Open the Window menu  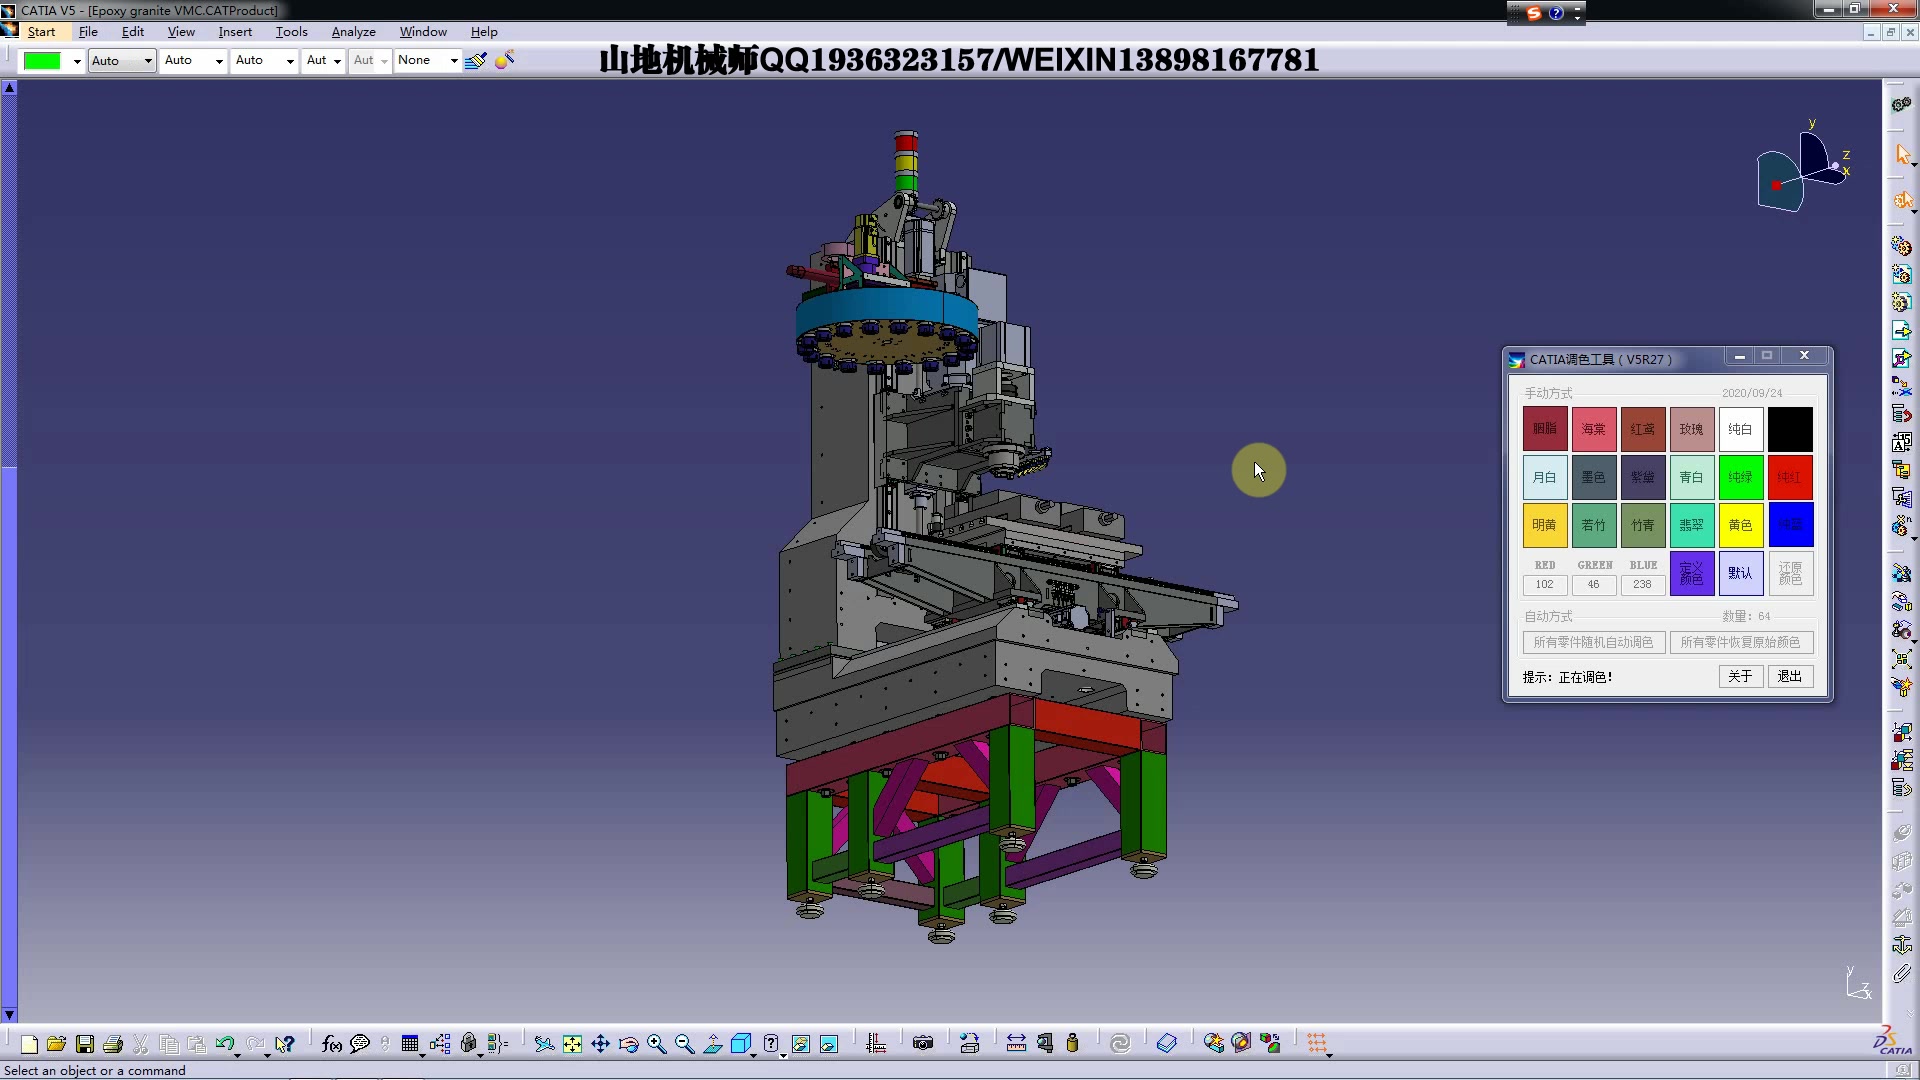tap(423, 32)
